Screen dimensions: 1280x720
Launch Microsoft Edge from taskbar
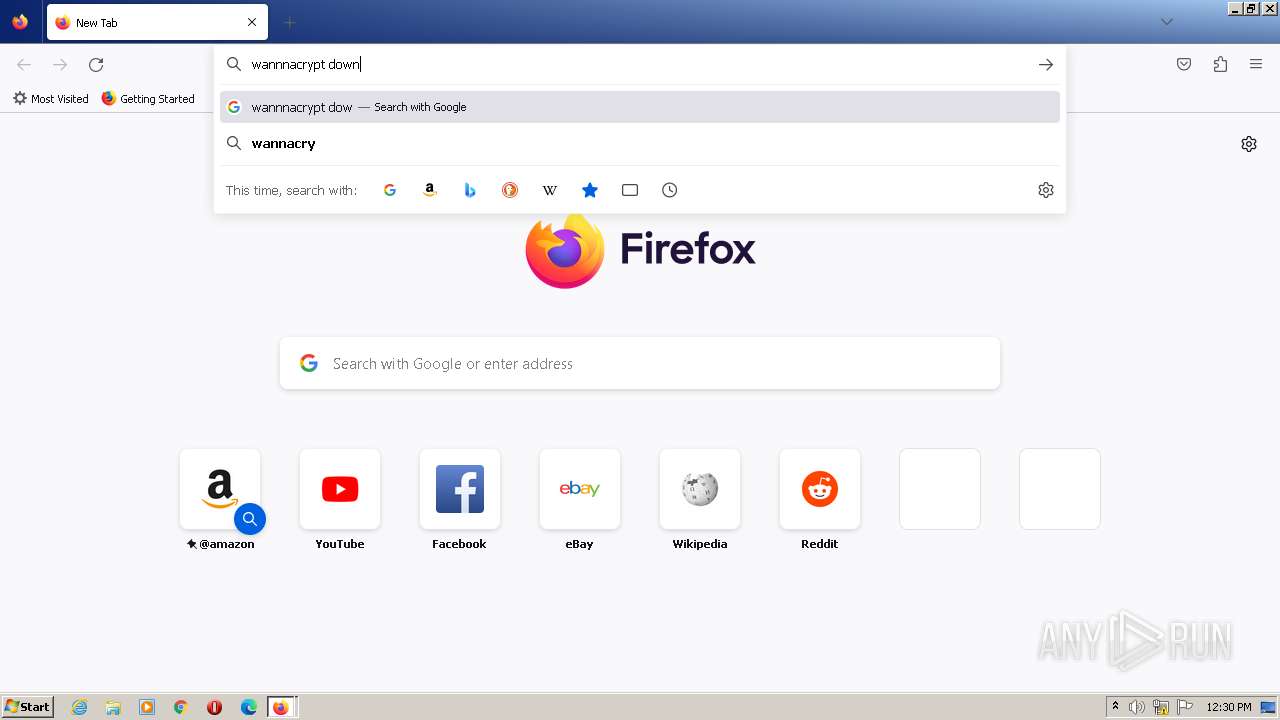(x=249, y=707)
